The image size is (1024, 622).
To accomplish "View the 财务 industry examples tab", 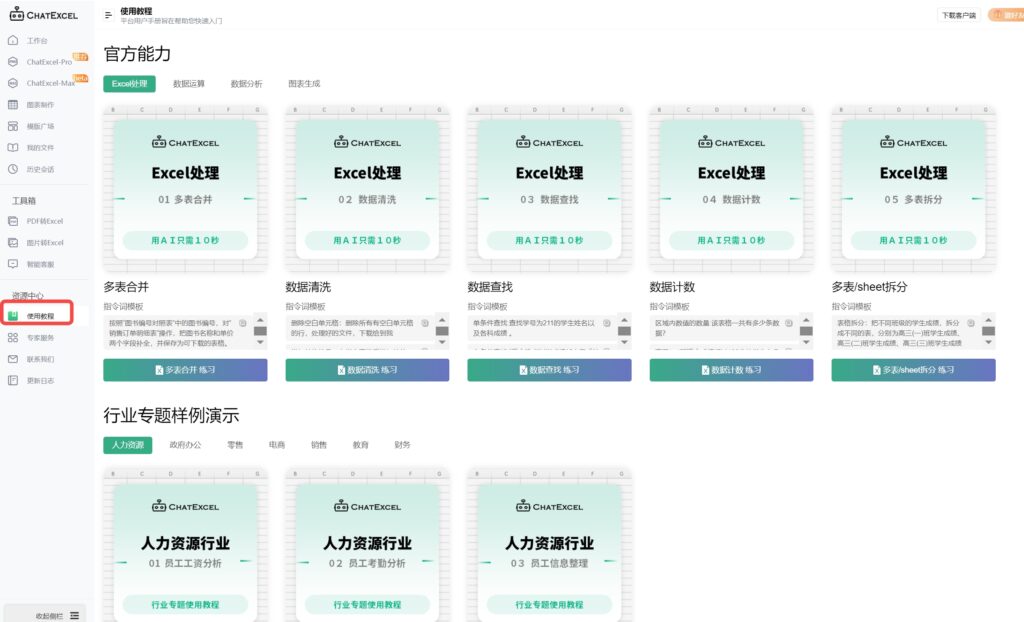I will pyautogui.click(x=402, y=444).
